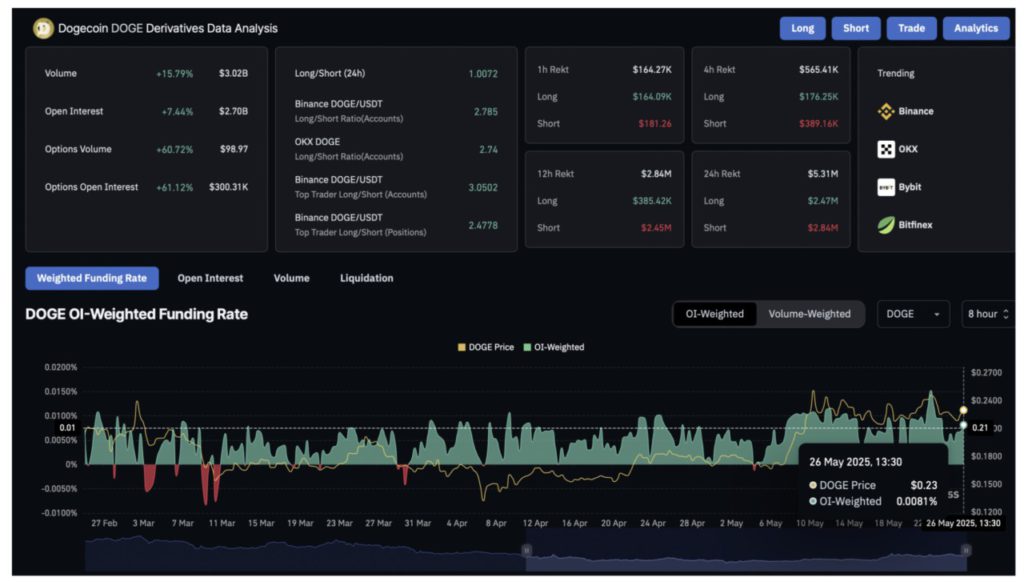This screenshot has width=1024, height=582.
Task: Click the OKX exchange icon
Action: click(x=886, y=149)
